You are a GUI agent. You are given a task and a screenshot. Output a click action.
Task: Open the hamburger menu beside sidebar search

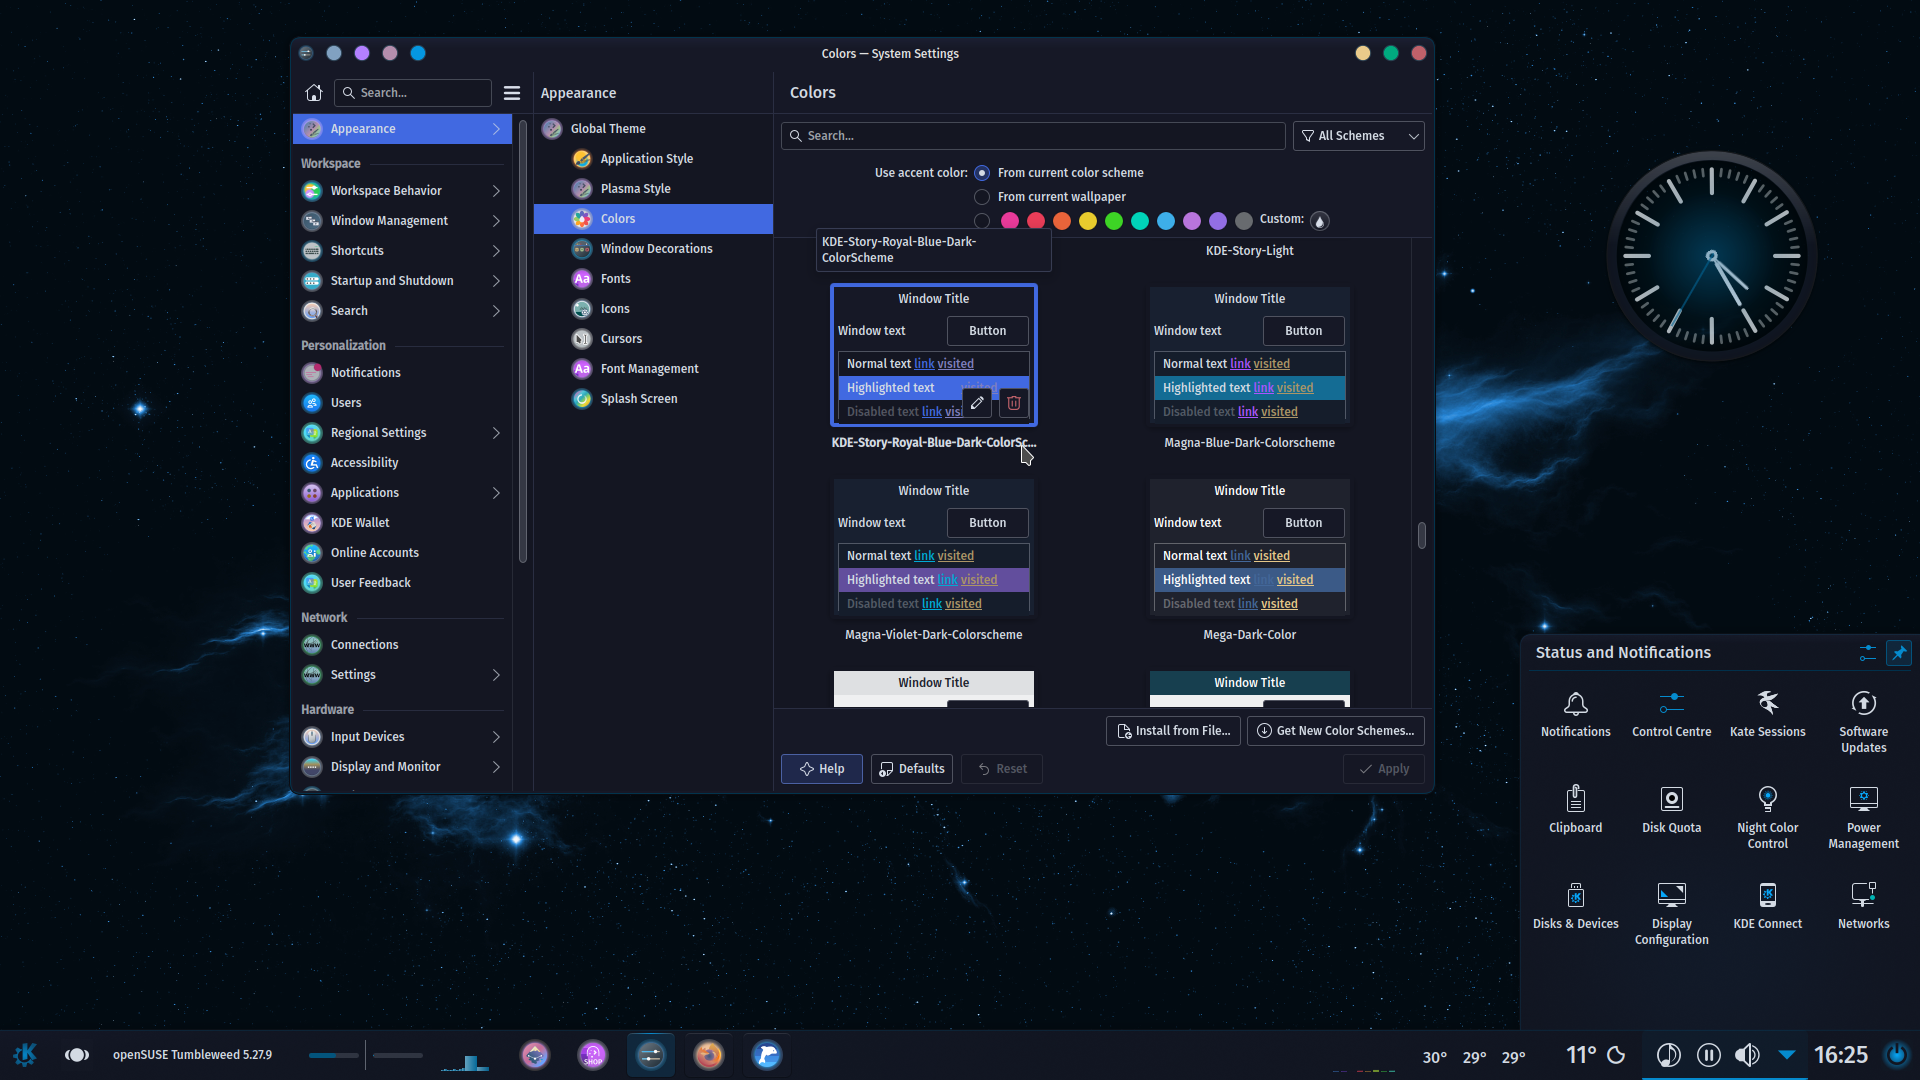(512, 93)
